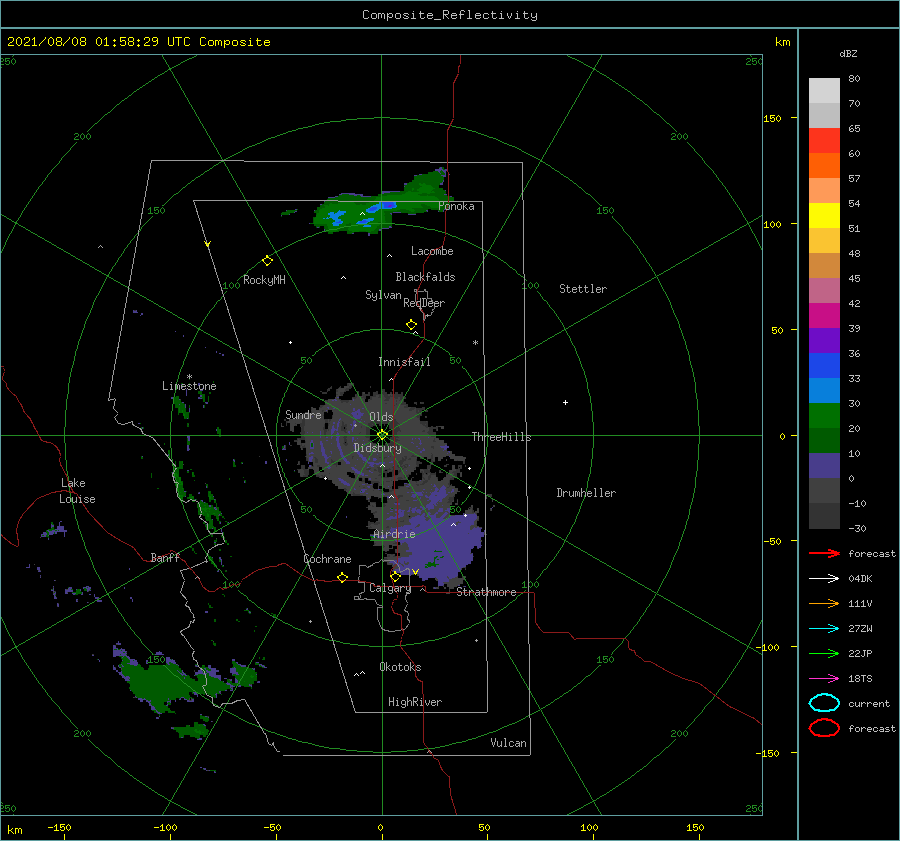900x841 pixels.
Task: Click the Ponoka city label
Action: (x=456, y=206)
